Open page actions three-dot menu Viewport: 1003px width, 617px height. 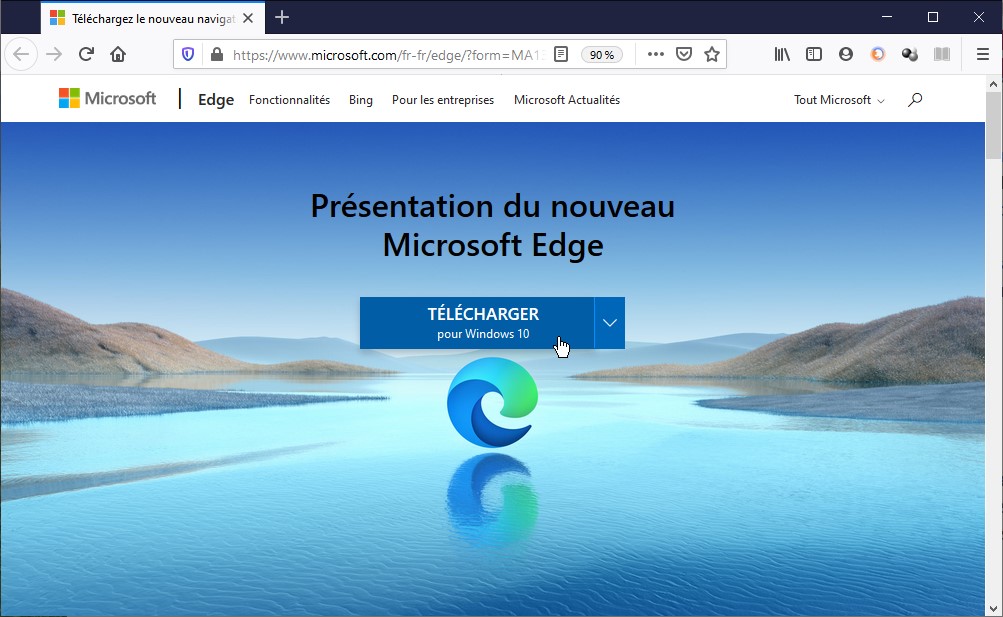pyautogui.click(x=656, y=54)
